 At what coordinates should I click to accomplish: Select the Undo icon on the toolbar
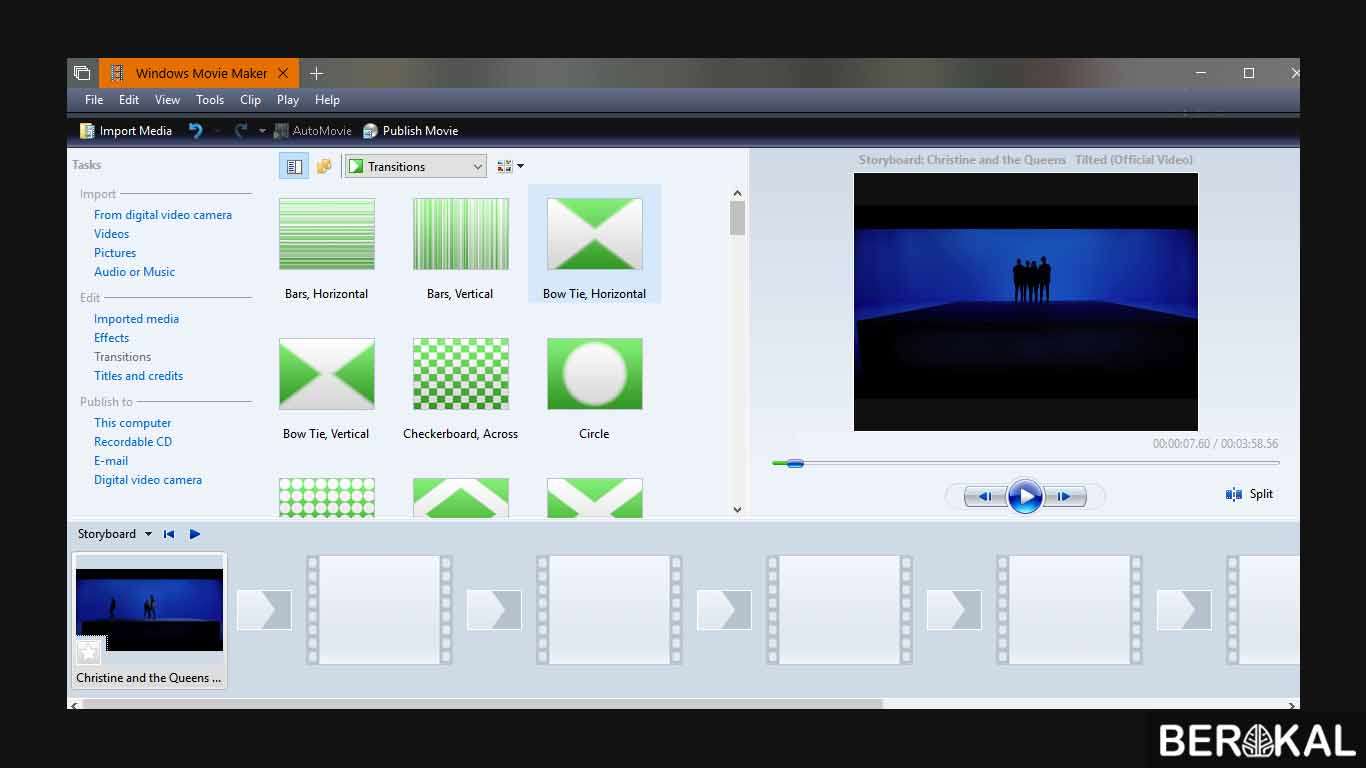click(196, 130)
